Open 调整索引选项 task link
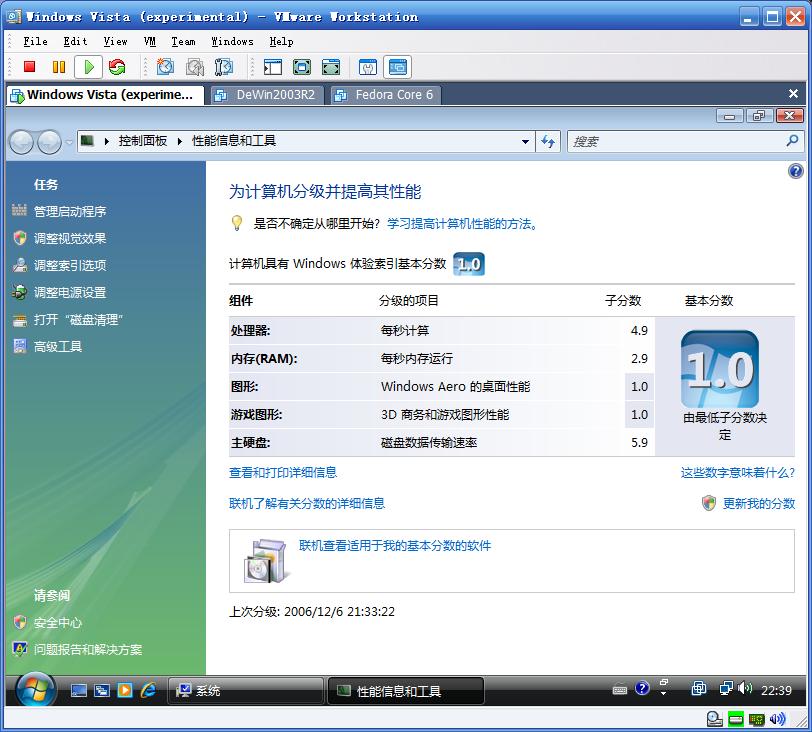The height and width of the screenshot is (732, 812). [x=70, y=265]
